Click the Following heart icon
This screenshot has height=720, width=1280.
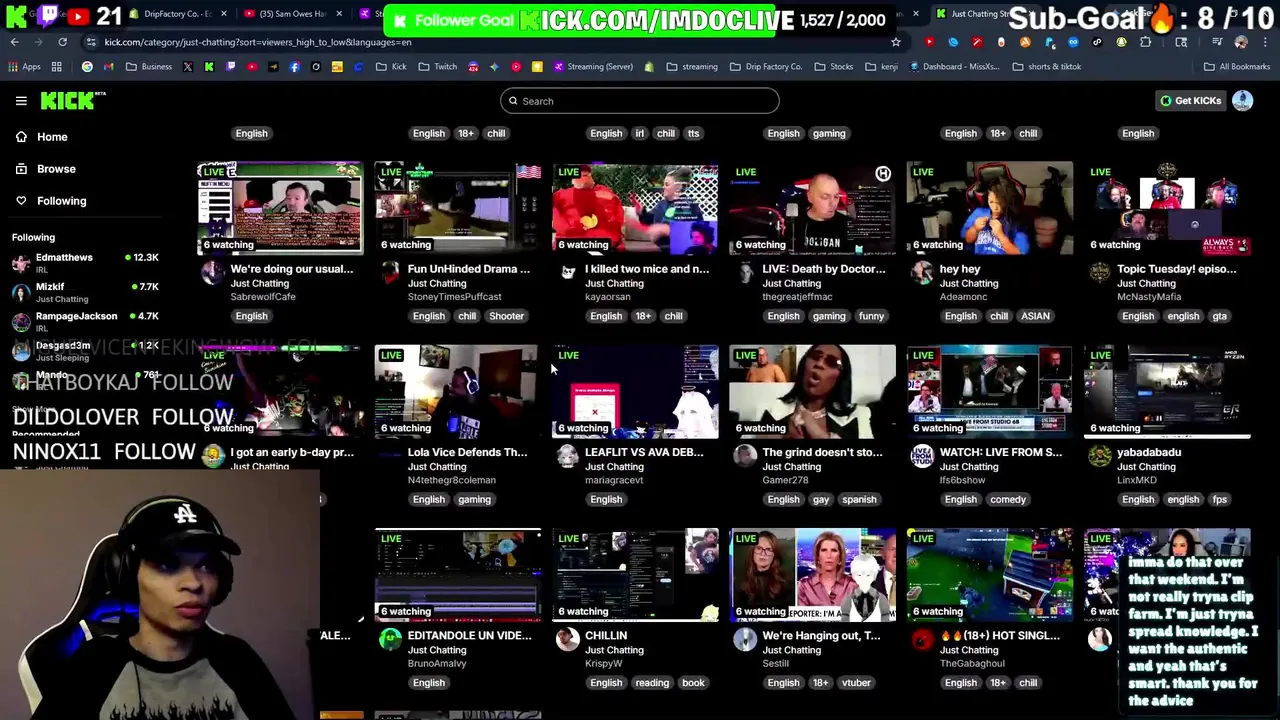(21, 201)
